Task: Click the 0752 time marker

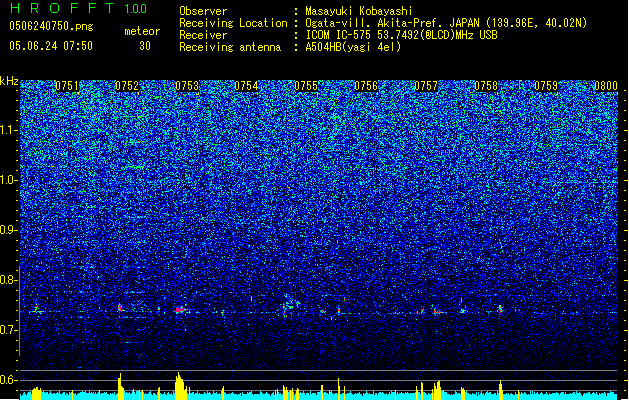Action: (127, 86)
